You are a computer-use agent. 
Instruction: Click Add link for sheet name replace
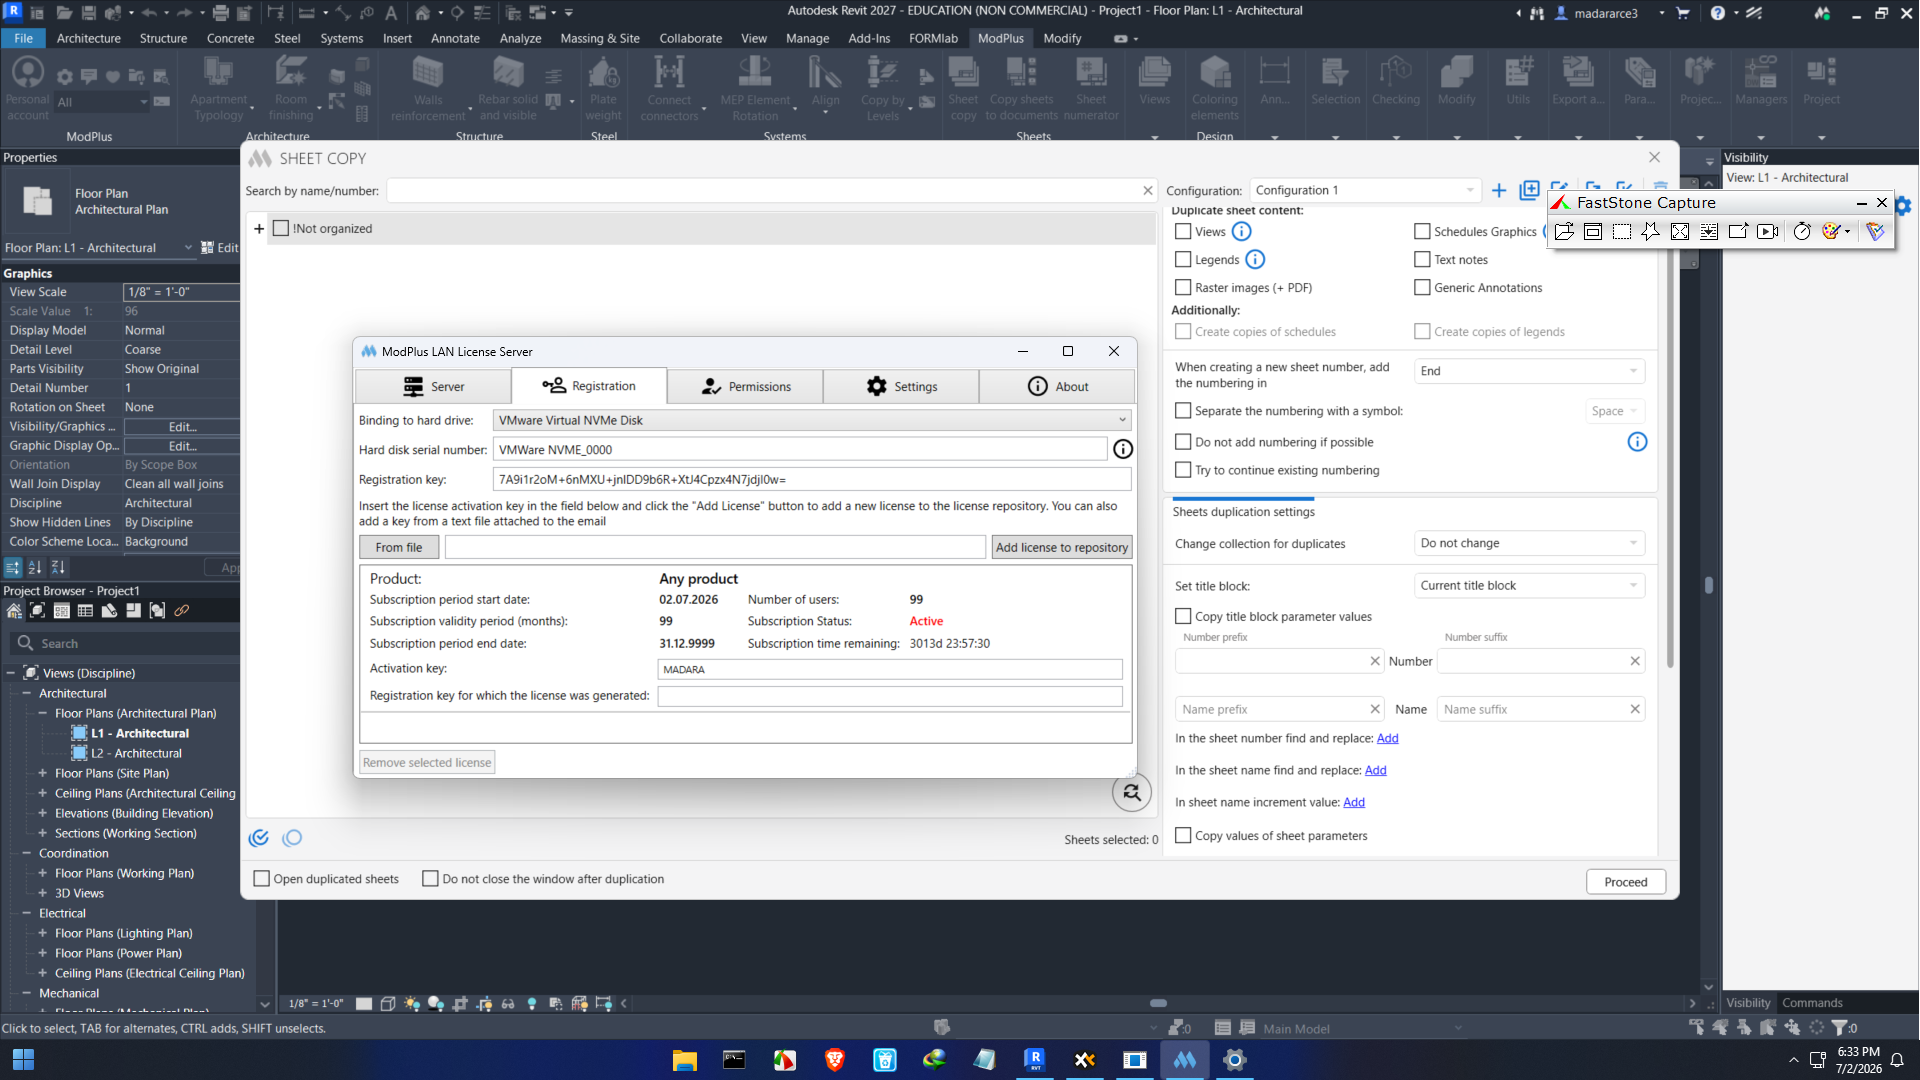1375,771
